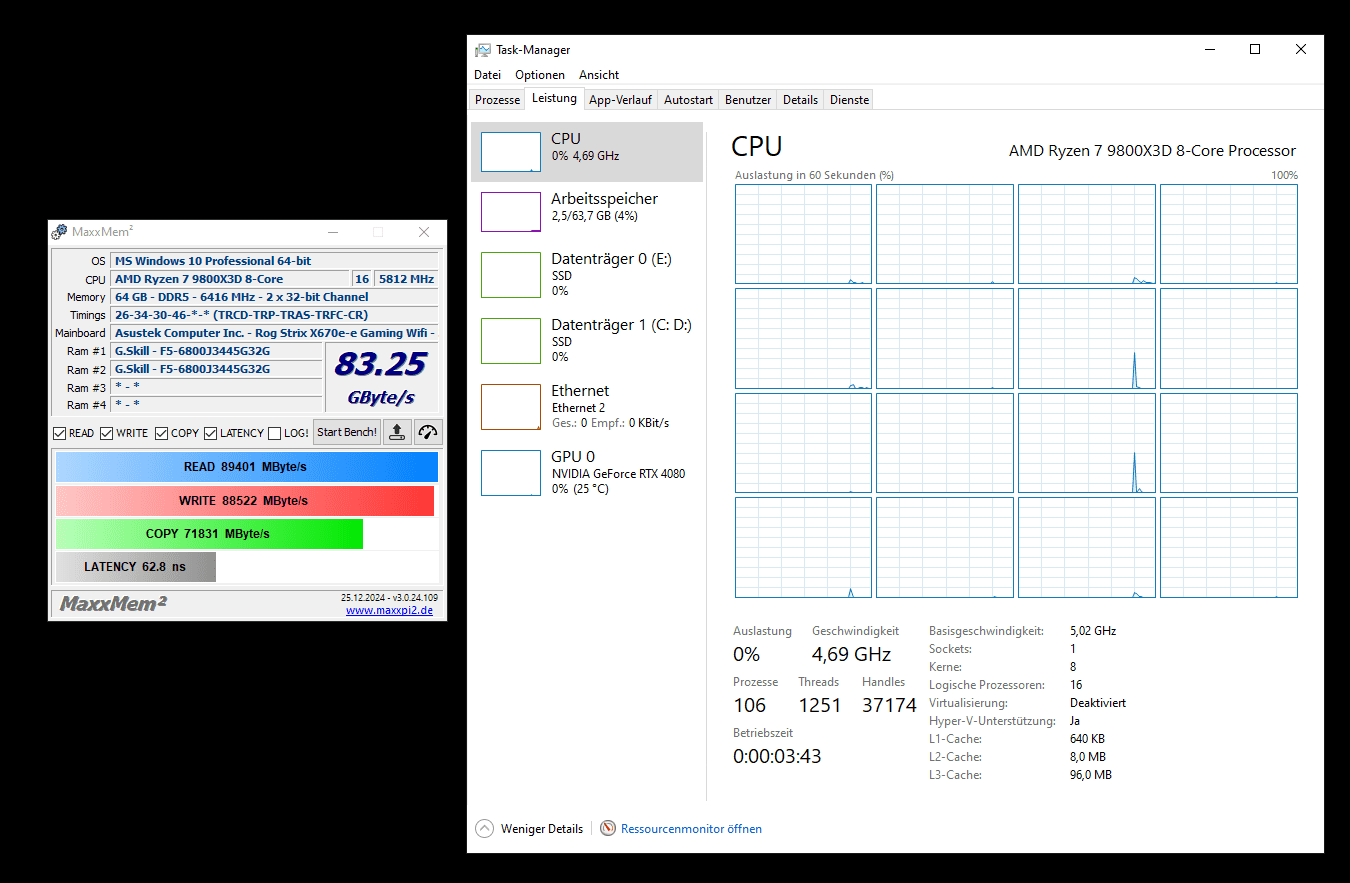The height and width of the screenshot is (883, 1350).
Task: Select the GPU 0 mini graph
Action: pos(511,473)
